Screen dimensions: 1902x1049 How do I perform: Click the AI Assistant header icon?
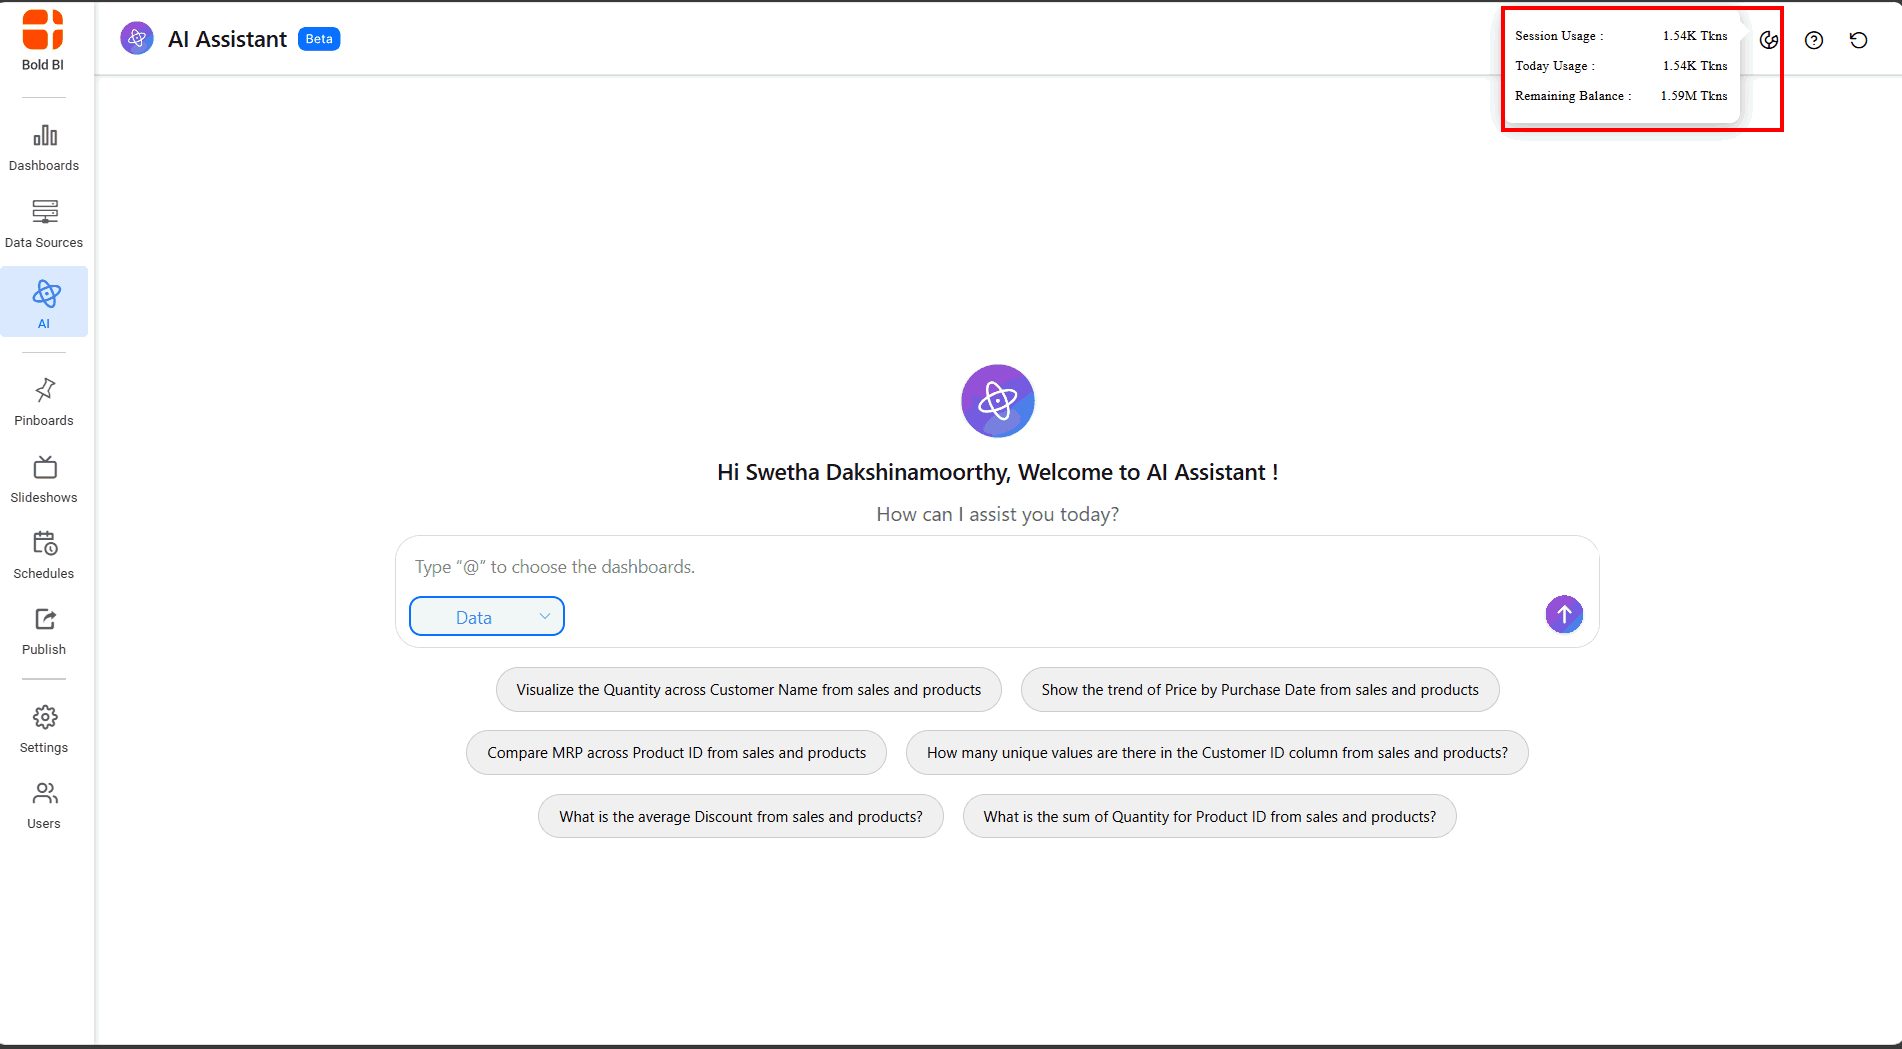[137, 38]
